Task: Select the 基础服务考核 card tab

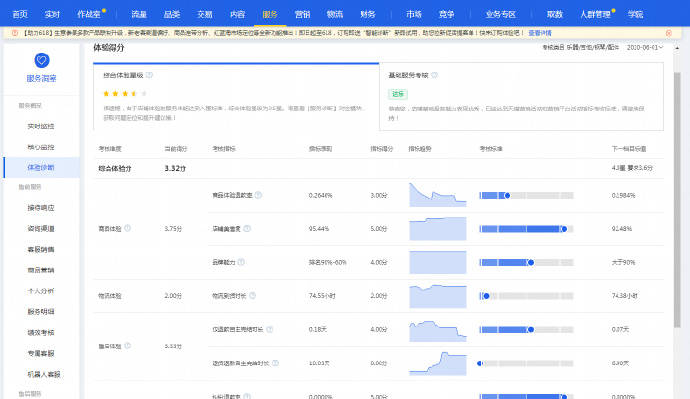Action: point(521,96)
